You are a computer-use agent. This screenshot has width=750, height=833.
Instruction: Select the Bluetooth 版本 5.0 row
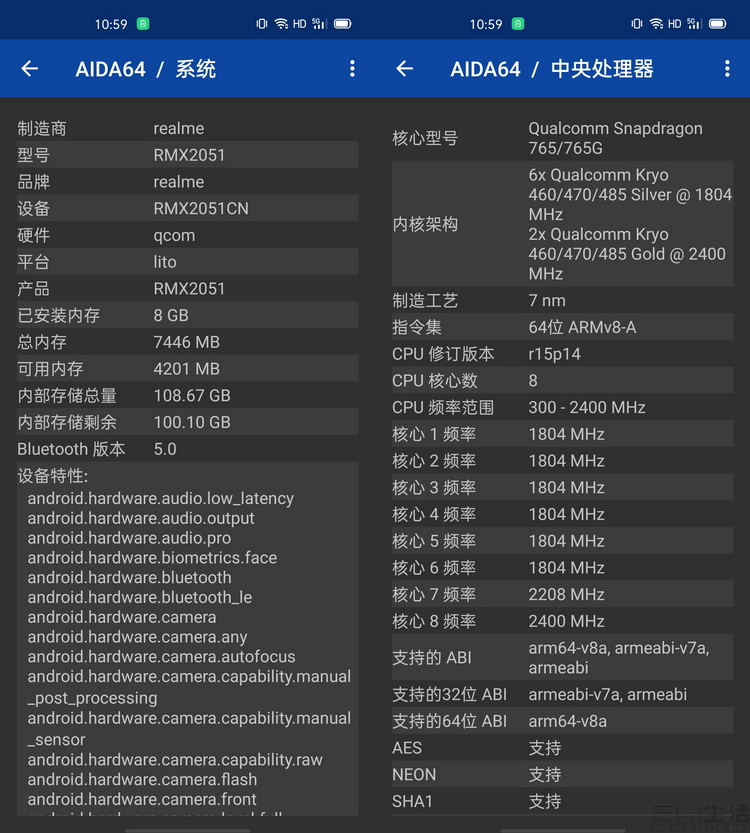(188, 449)
